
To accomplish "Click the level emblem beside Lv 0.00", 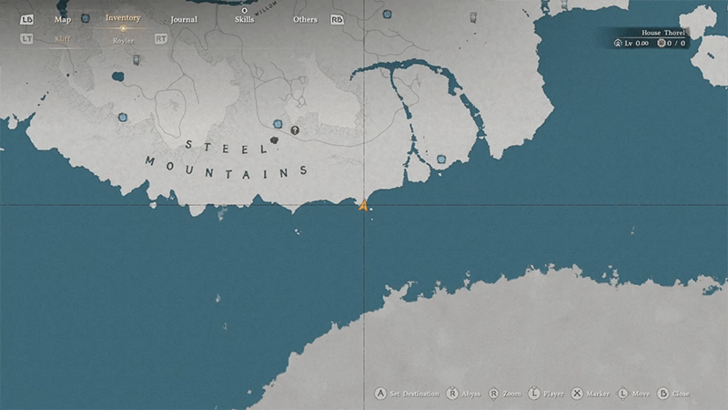I will coord(618,43).
